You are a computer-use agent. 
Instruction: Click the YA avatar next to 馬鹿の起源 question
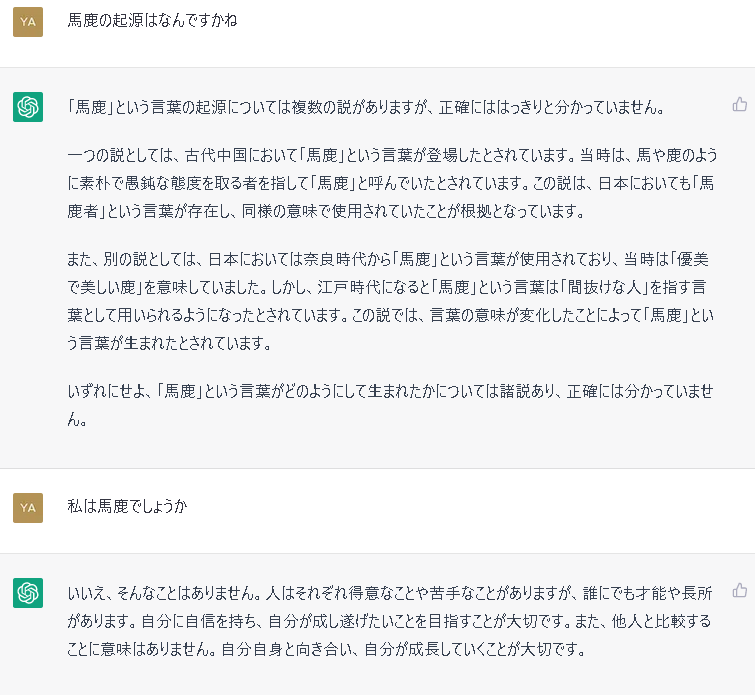coord(28,22)
